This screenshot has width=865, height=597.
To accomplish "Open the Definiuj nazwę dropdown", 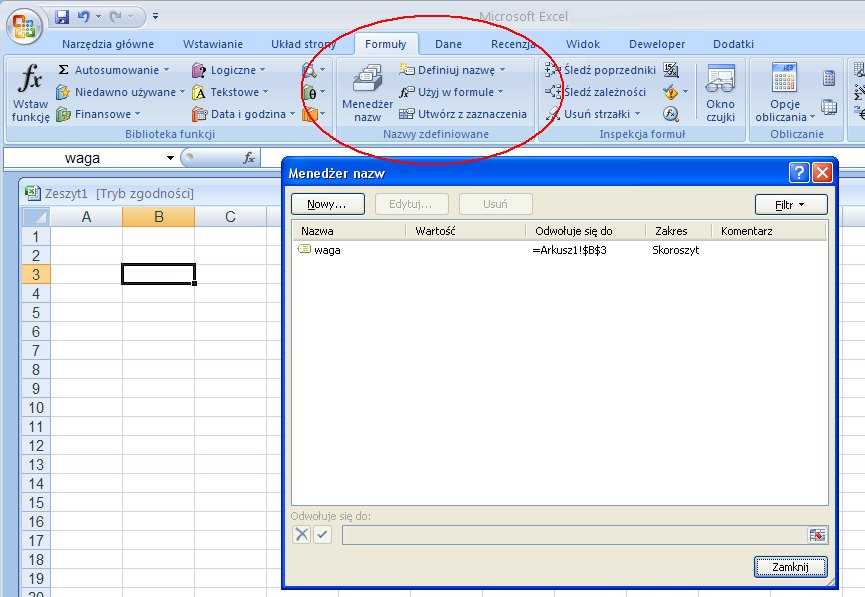I will tap(502, 70).
